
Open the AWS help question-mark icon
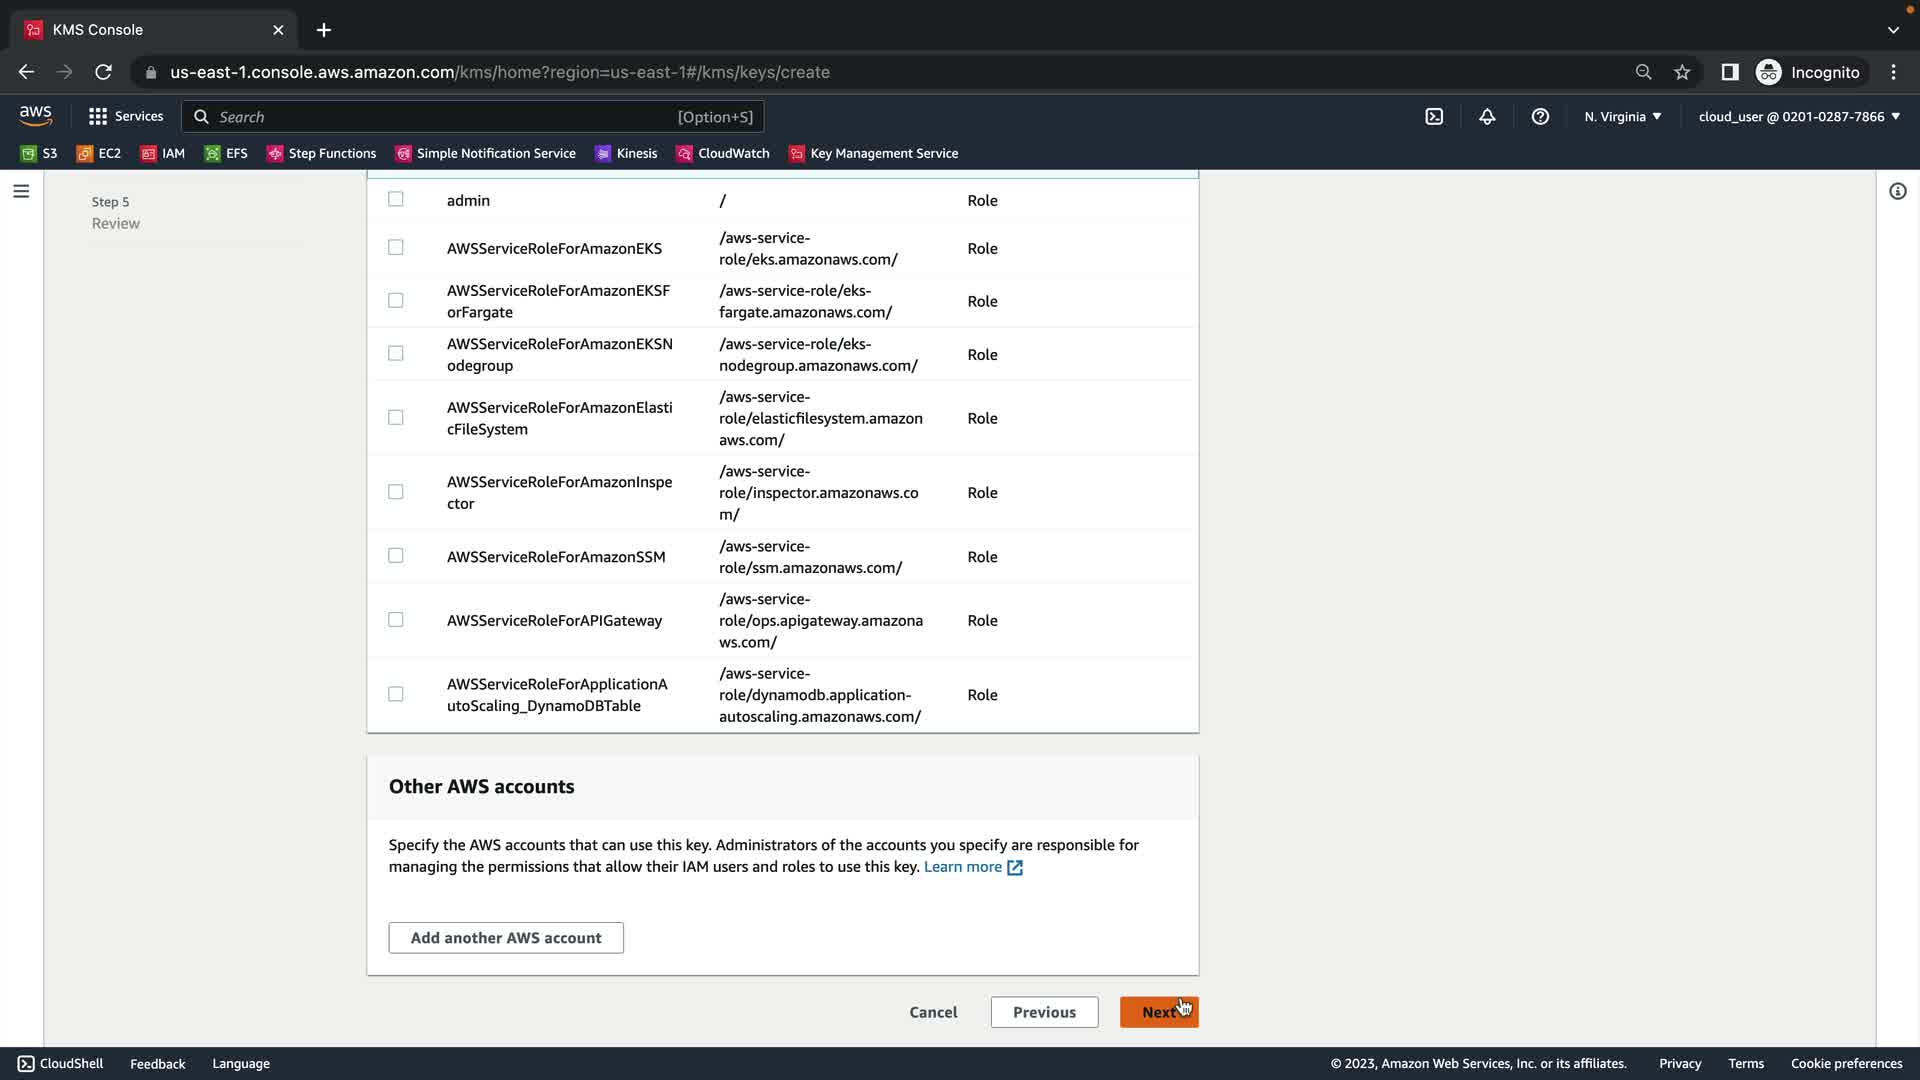tap(1540, 117)
